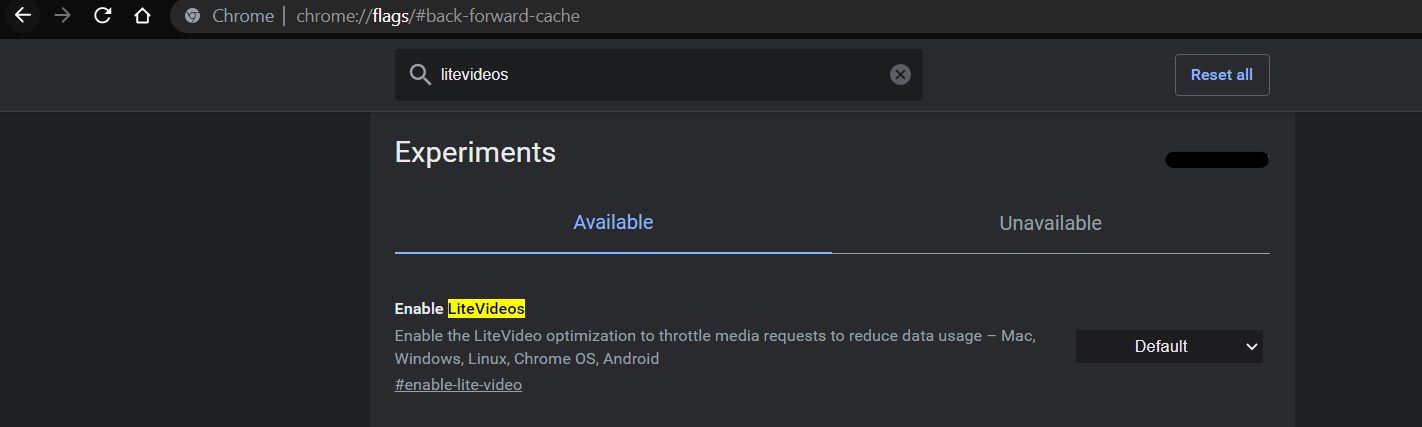Open the #enable-lite-video anchor link

coord(458,384)
